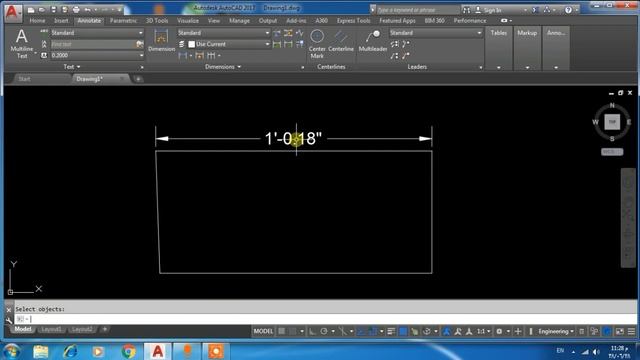Toggle grid display in status bar
The height and width of the screenshot is (360, 640).
point(282,331)
